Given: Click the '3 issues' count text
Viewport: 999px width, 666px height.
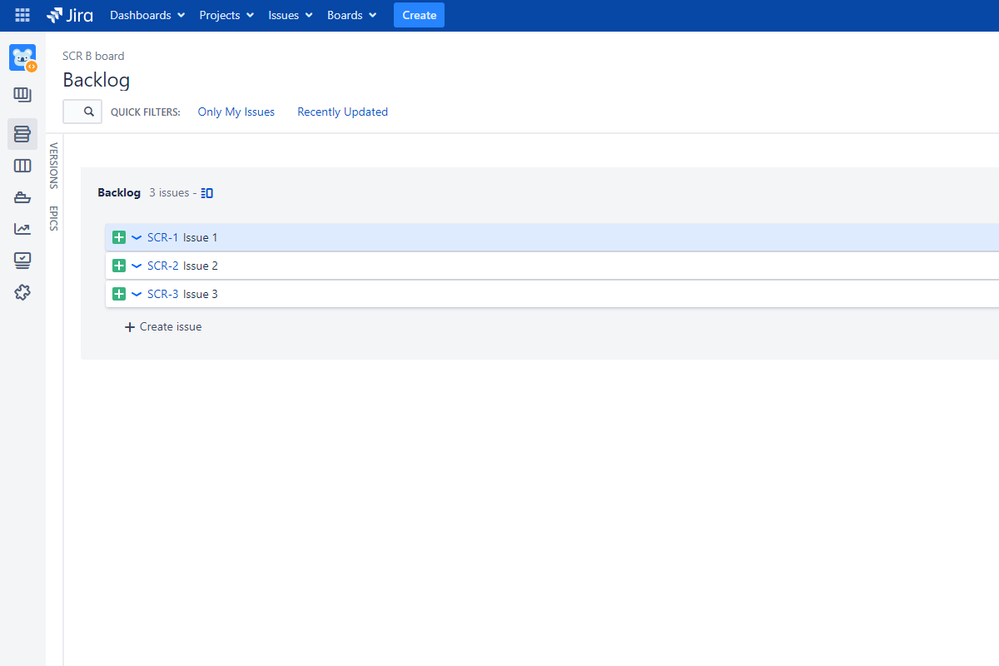Looking at the screenshot, I should pyautogui.click(x=169, y=192).
